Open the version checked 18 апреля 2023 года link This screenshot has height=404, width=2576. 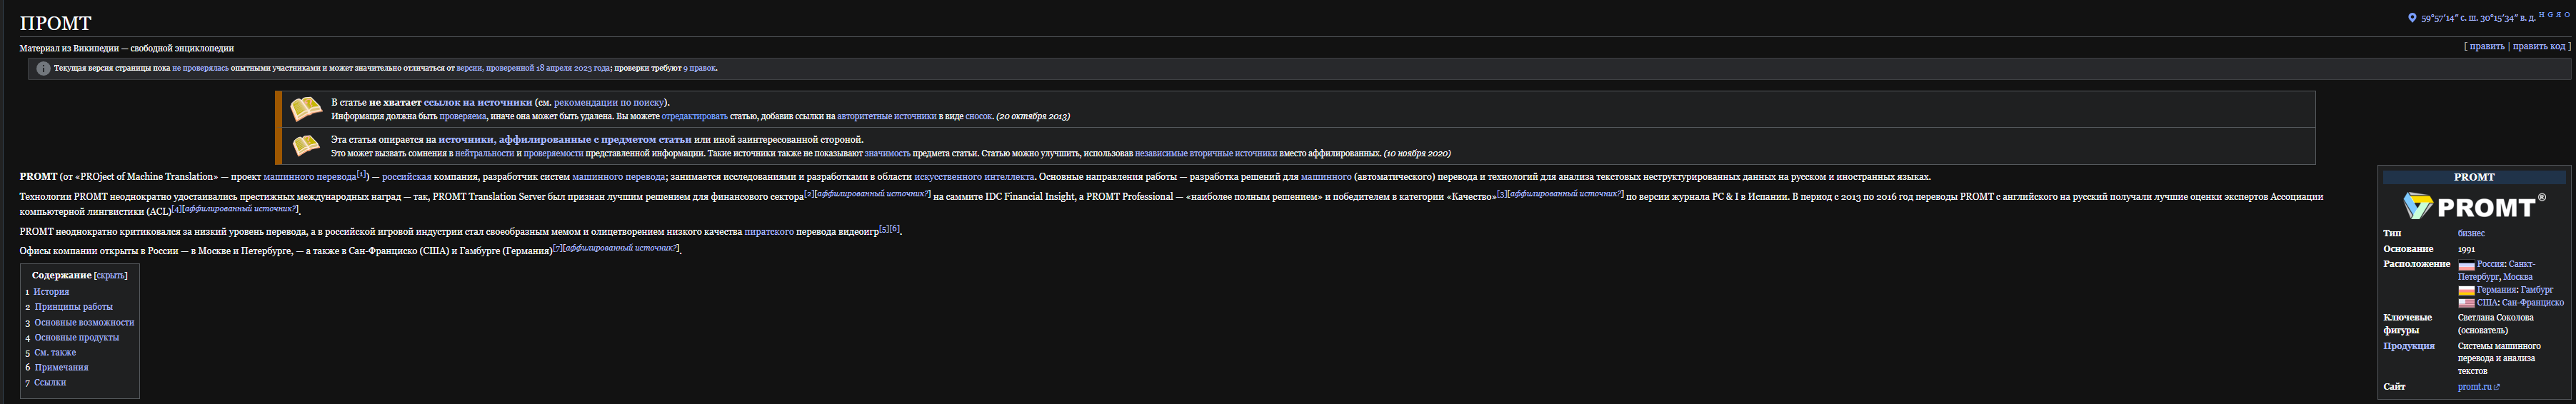pos(533,69)
